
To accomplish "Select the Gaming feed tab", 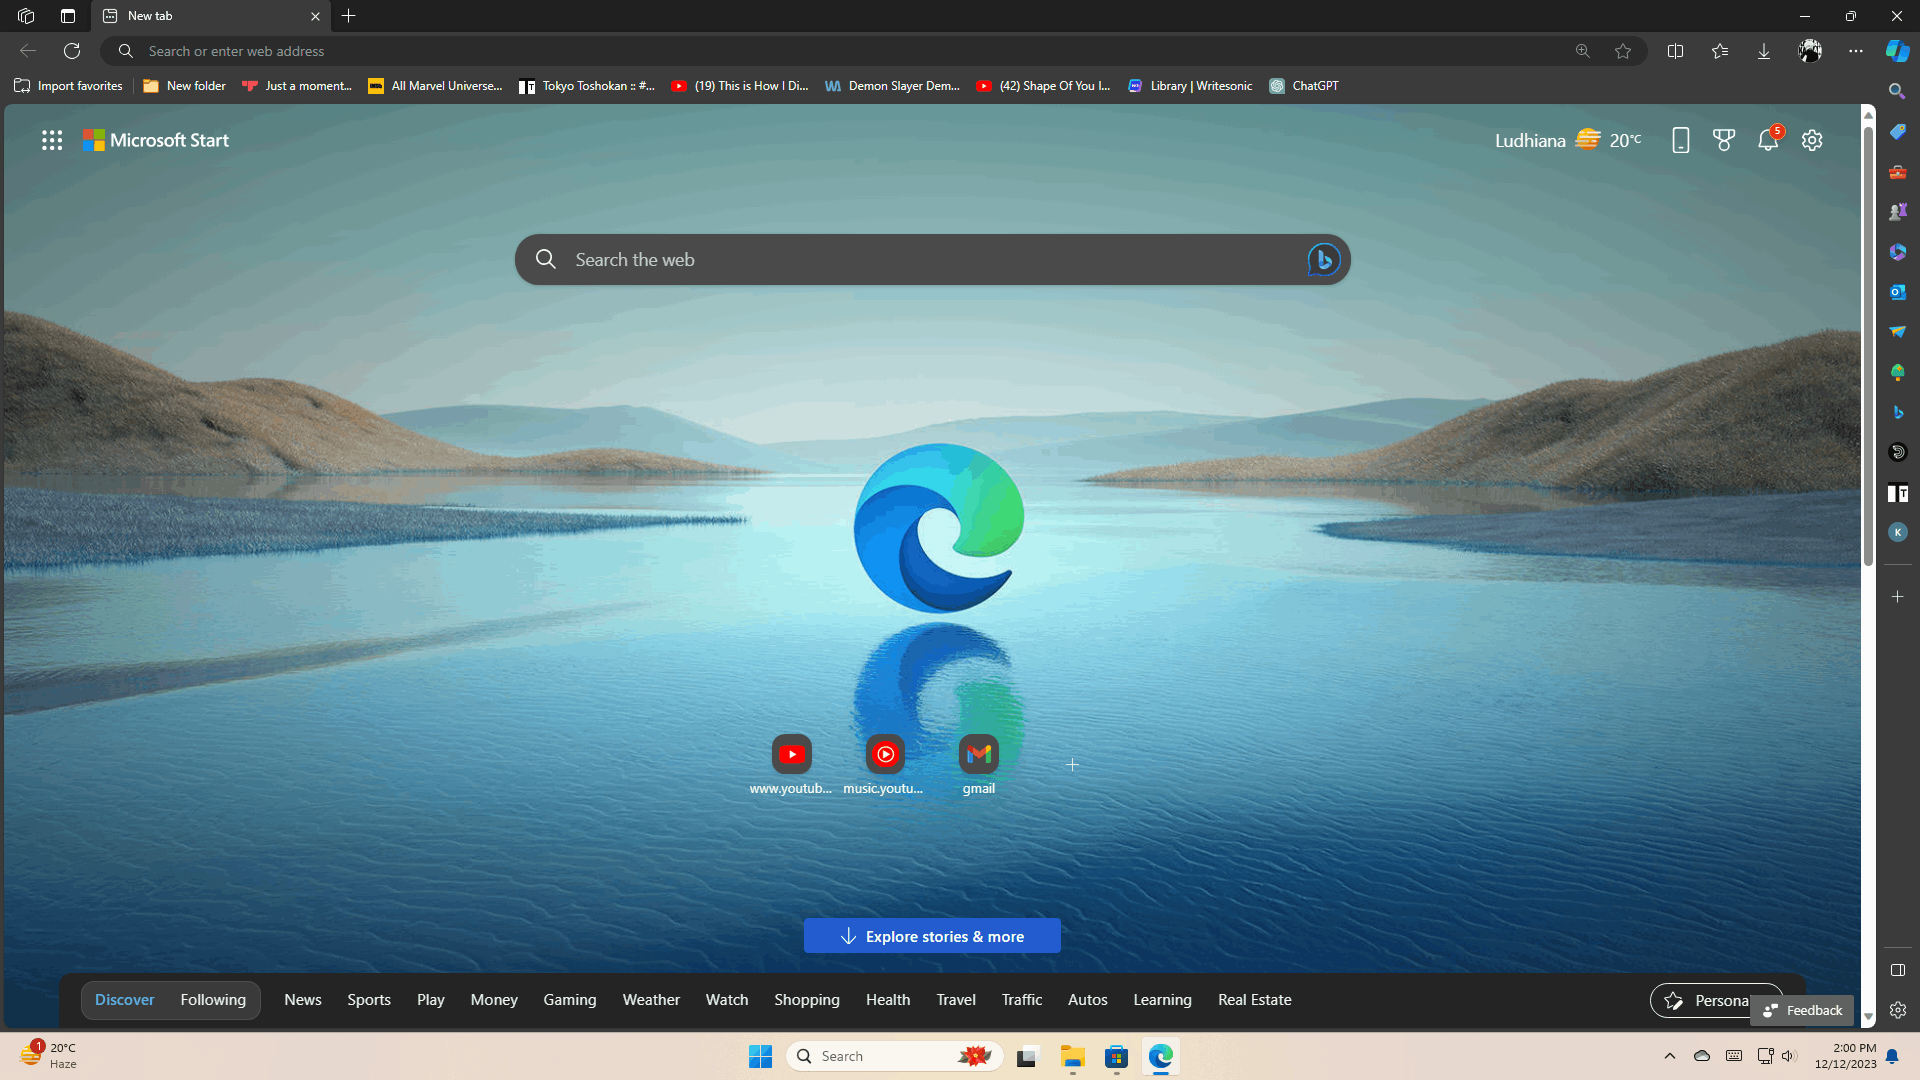I will click(x=569, y=1000).
